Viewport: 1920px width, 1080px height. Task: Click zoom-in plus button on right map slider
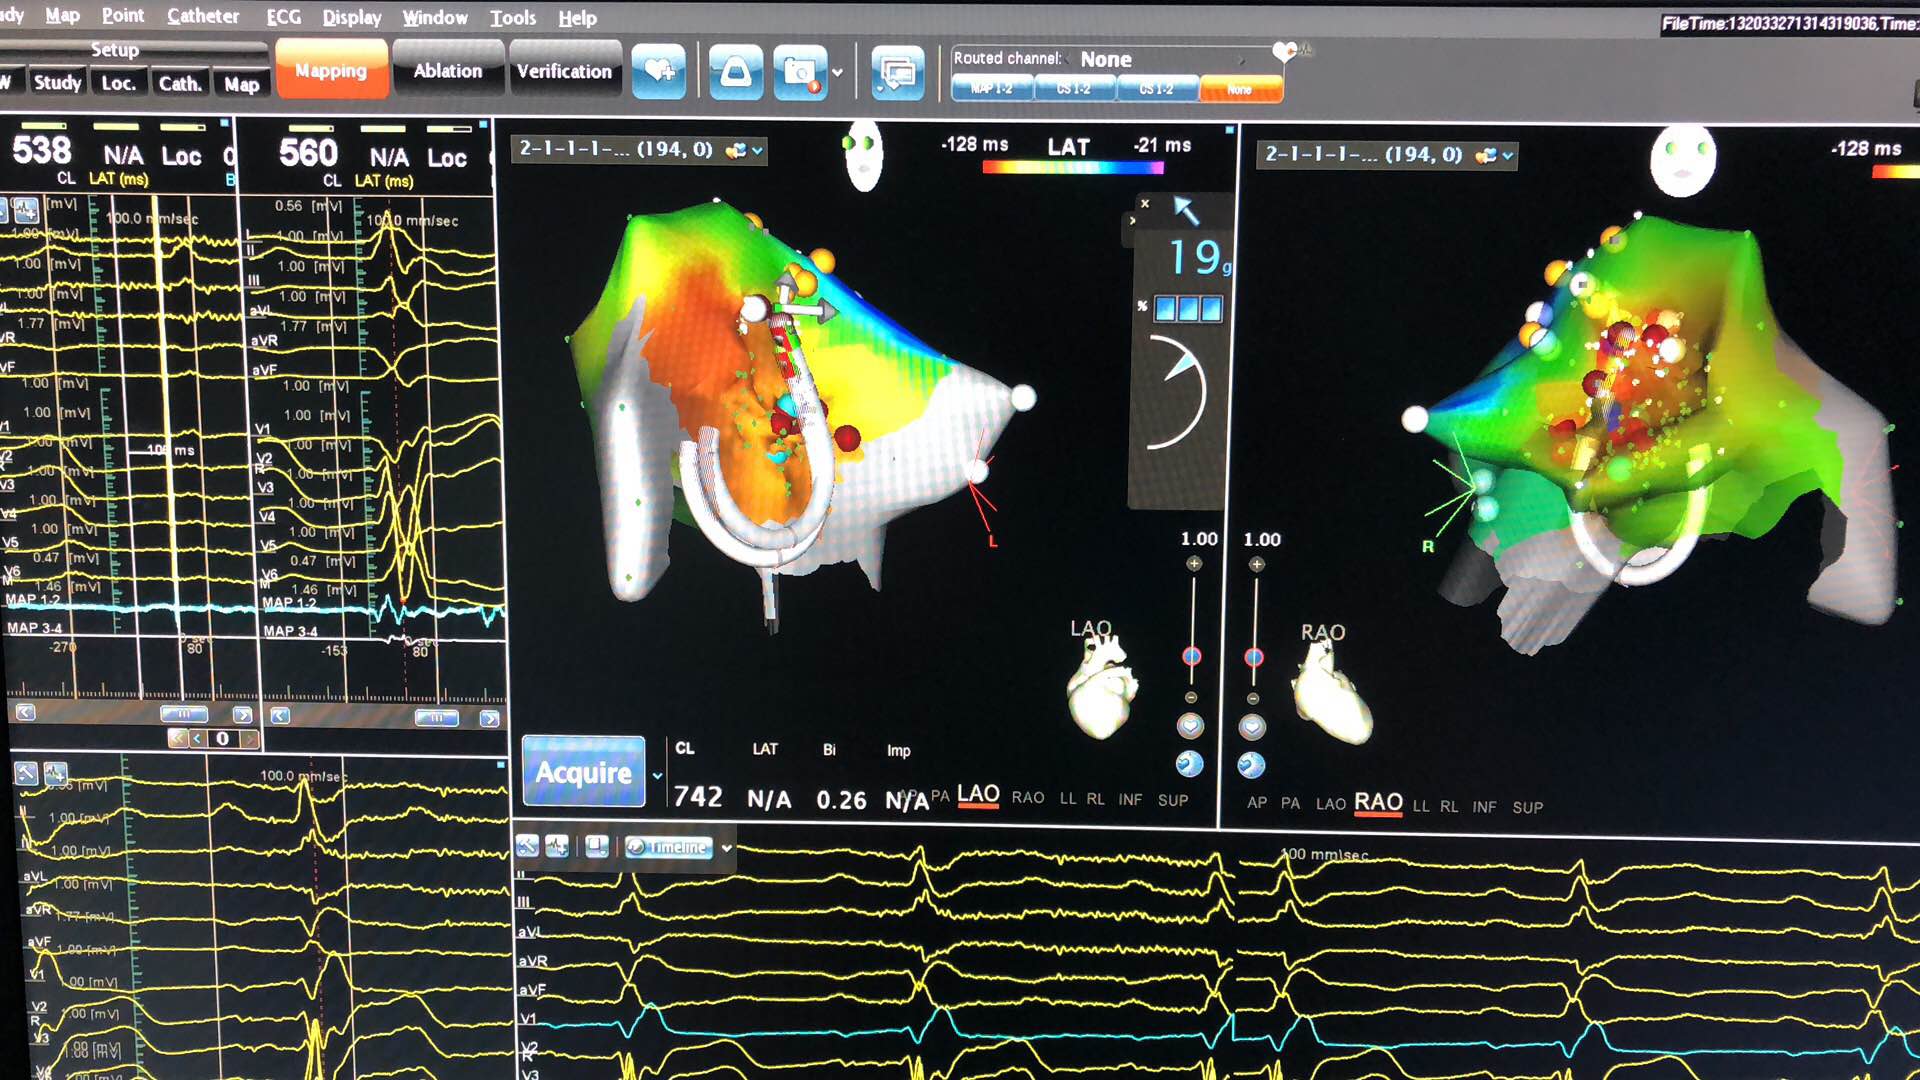pyautogui.click(x=1257, y=565)
